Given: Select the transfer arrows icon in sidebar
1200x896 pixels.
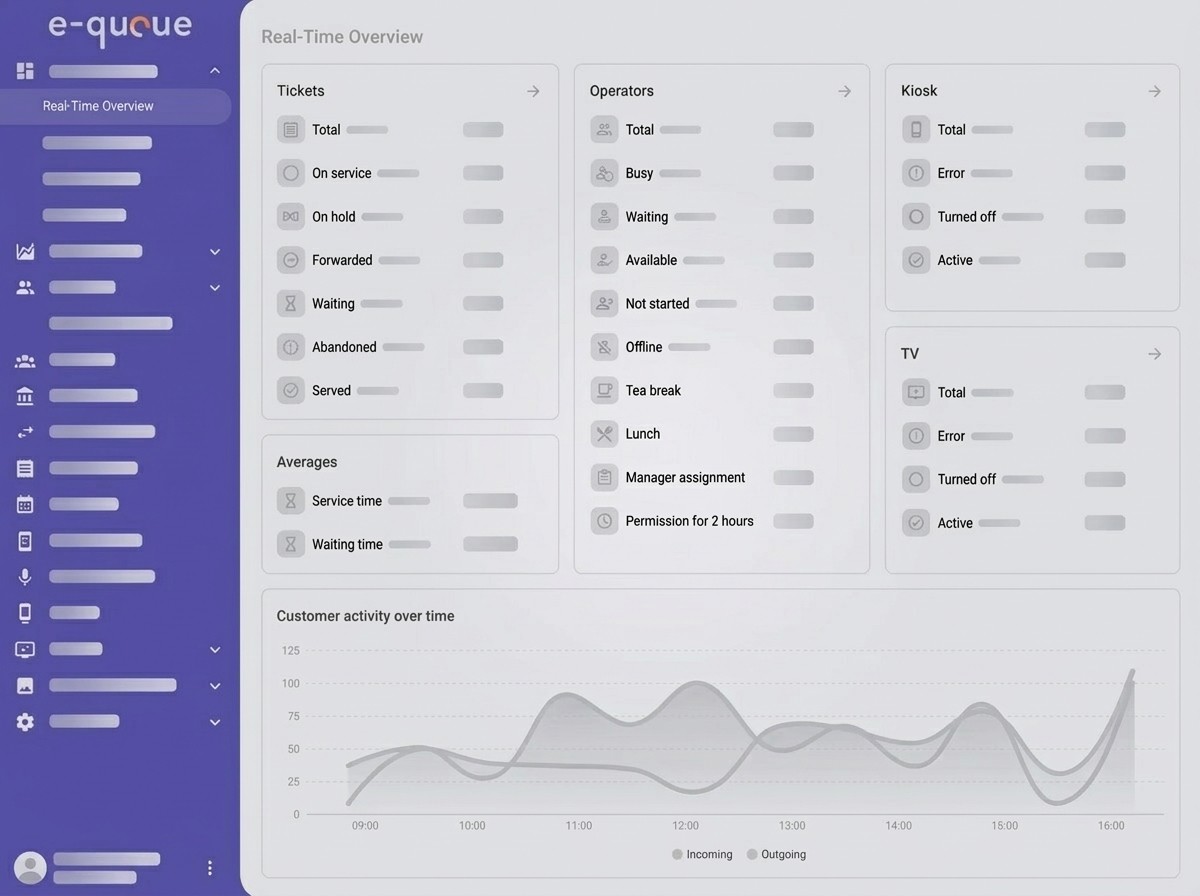Looking at the screenshot, I should click(25, 432).
